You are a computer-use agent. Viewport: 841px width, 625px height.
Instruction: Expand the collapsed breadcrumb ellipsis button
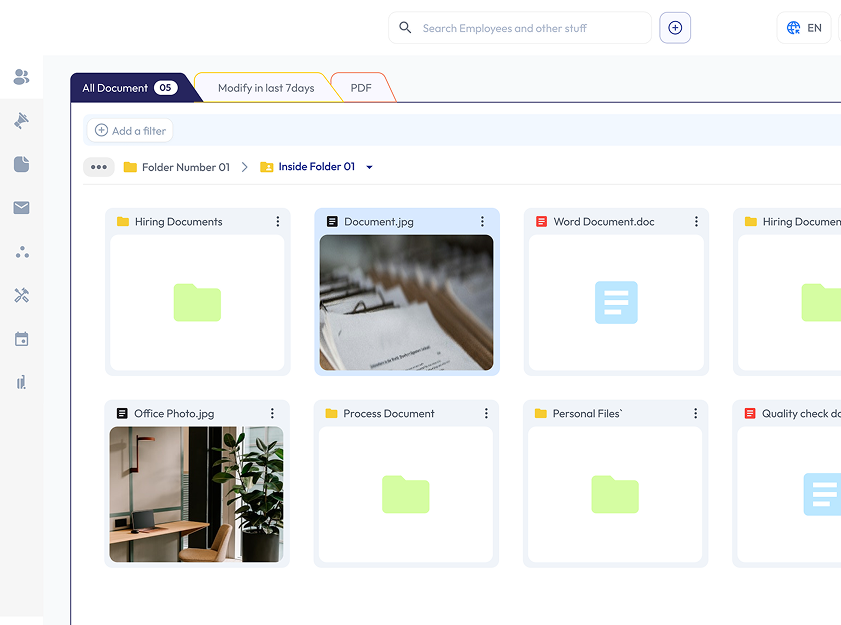[x=99, y=167]
